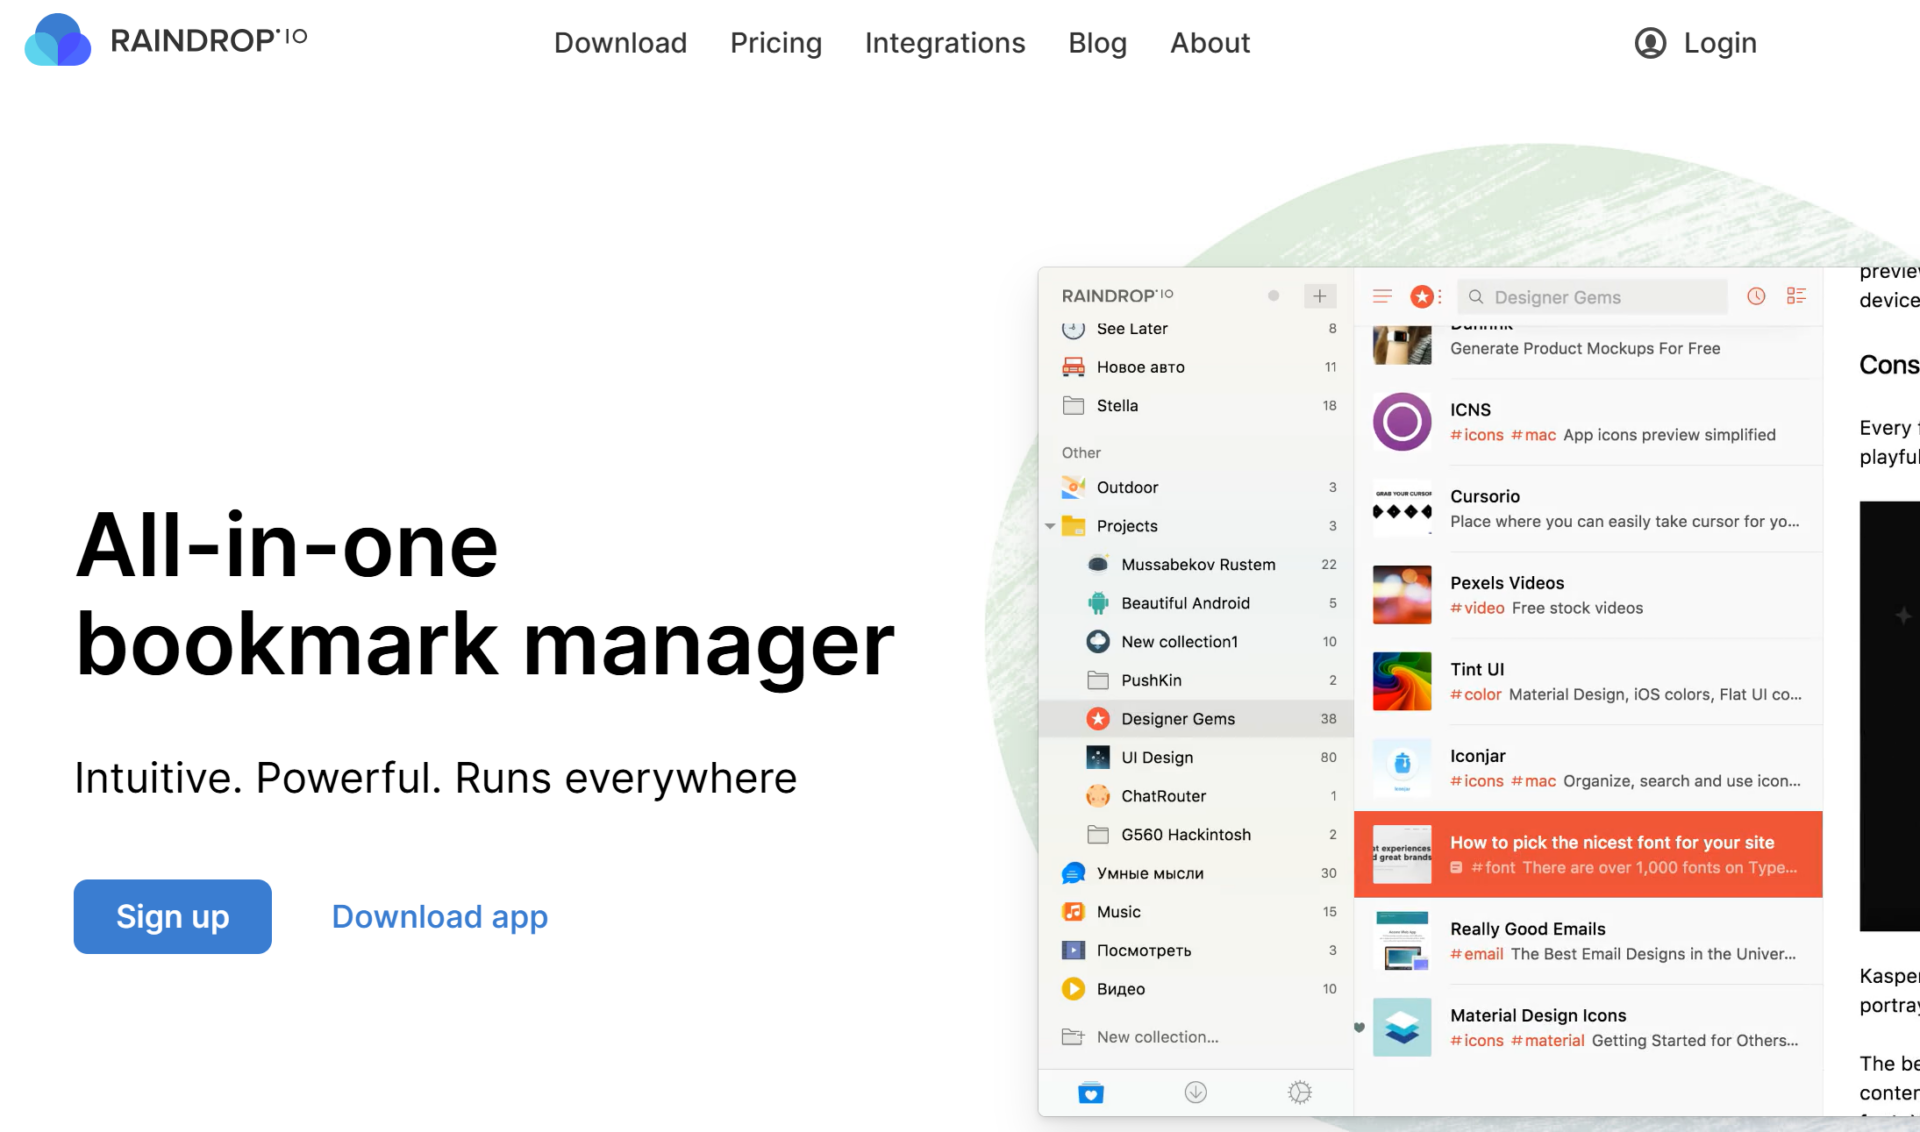Click the list view mode icon

[1796, 296]
